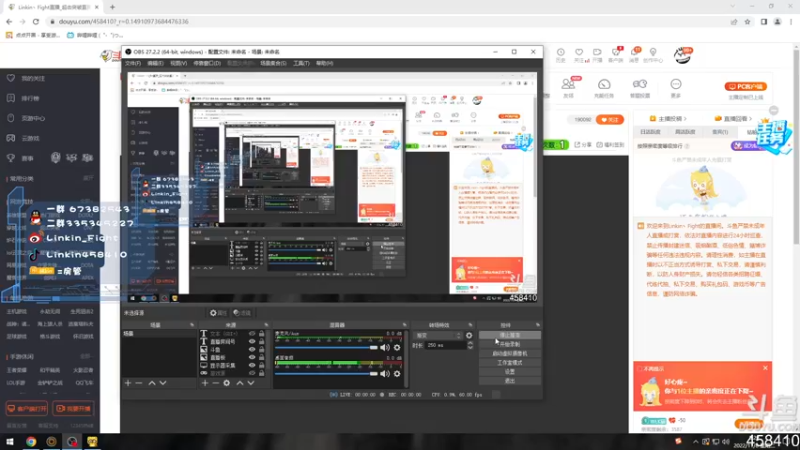
Task: Toggle lock on 直播房间号 source
Action: pos(262,342)
